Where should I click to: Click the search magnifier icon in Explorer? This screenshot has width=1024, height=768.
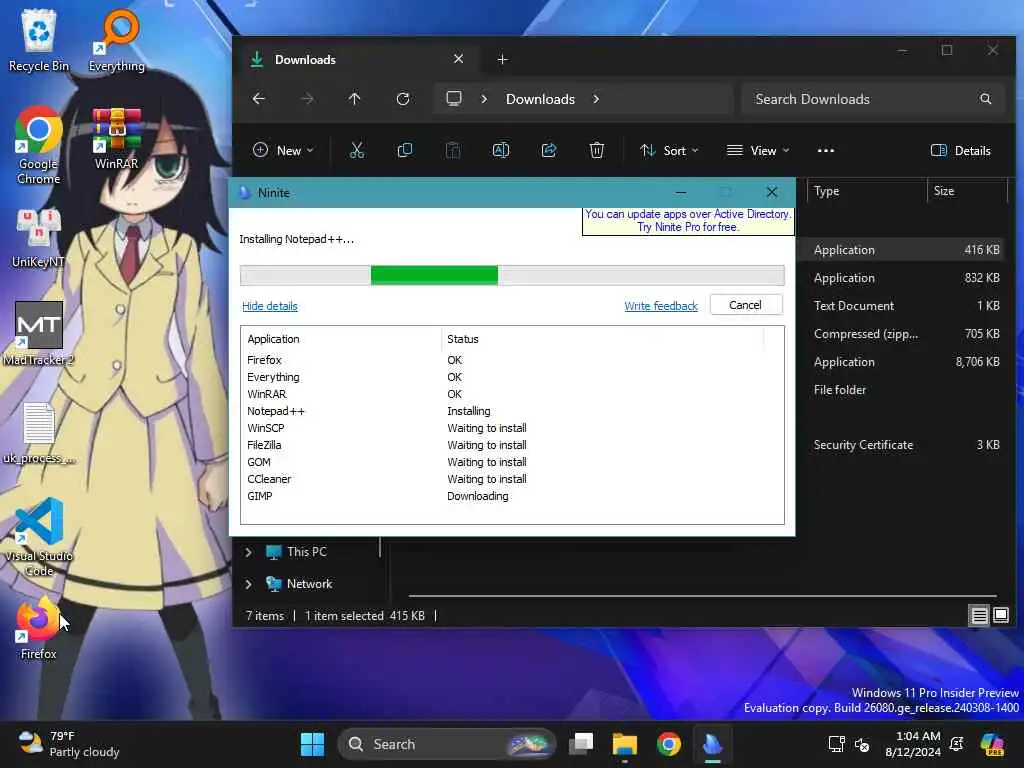[985, 99]
